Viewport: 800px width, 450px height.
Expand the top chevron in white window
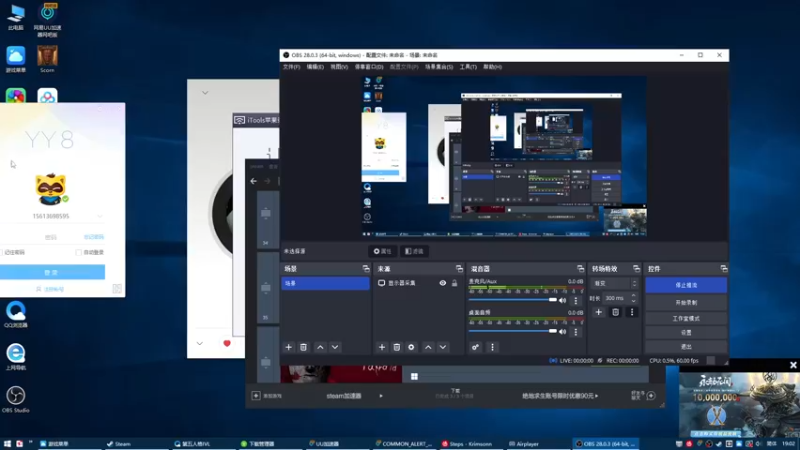(205, 93)
